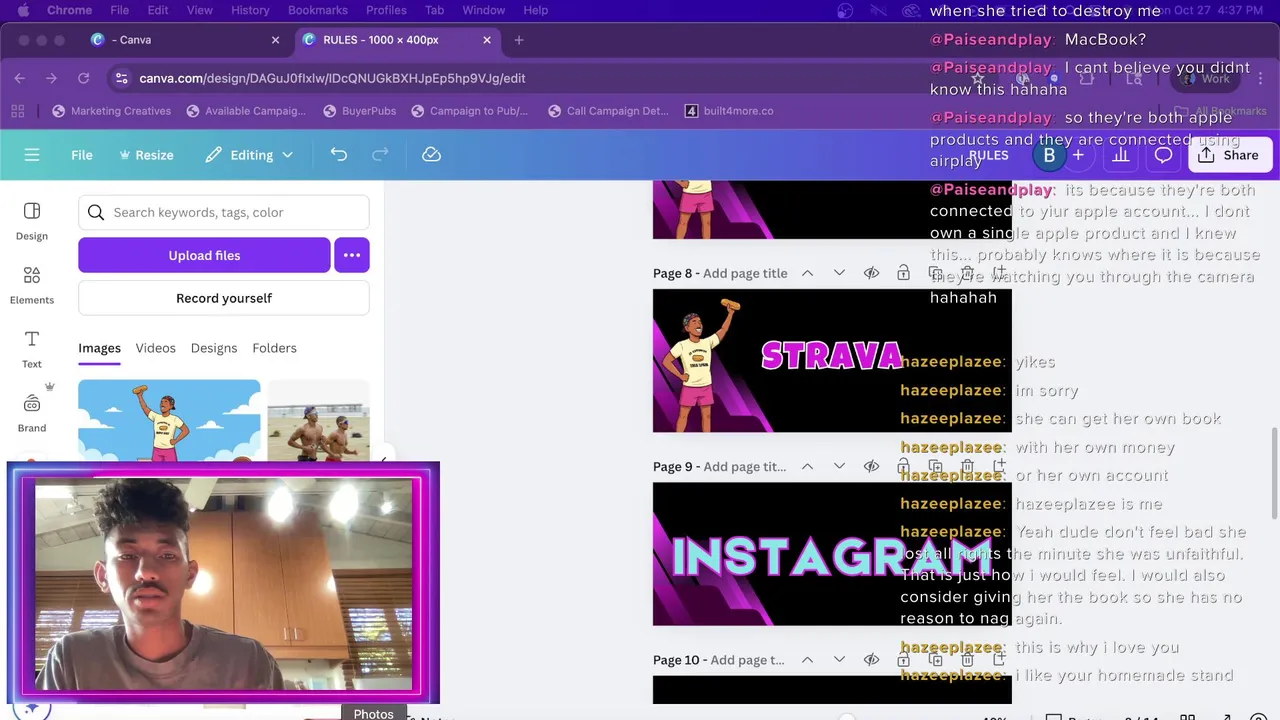Hide Page 9 with eye icon
The width and height of the screenshot is (1280, 720).
[871, 466]
